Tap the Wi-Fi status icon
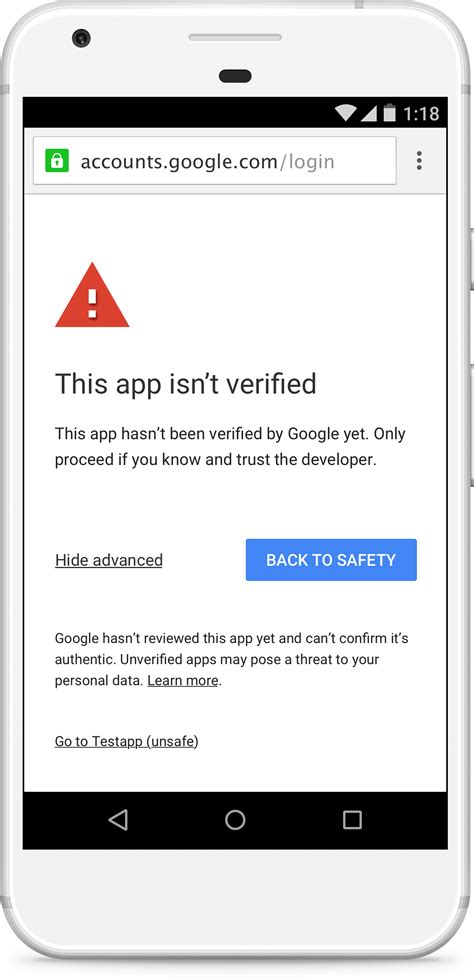474x980 pixels. click(346, 113)
